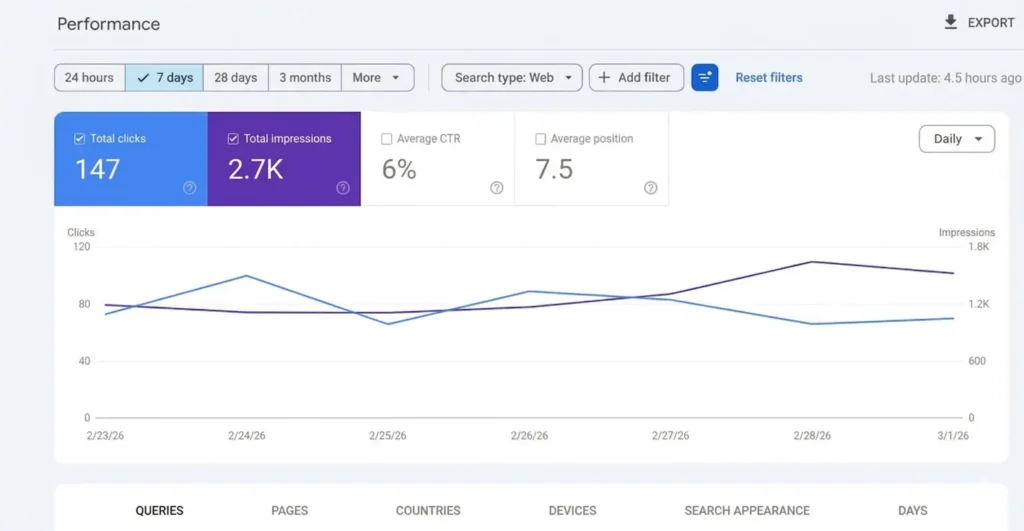Image resolution: width=1024 pixels, height=531 pixels.
Task: Enable the Average CTR checkbox
Action: [x=387, y=139]
